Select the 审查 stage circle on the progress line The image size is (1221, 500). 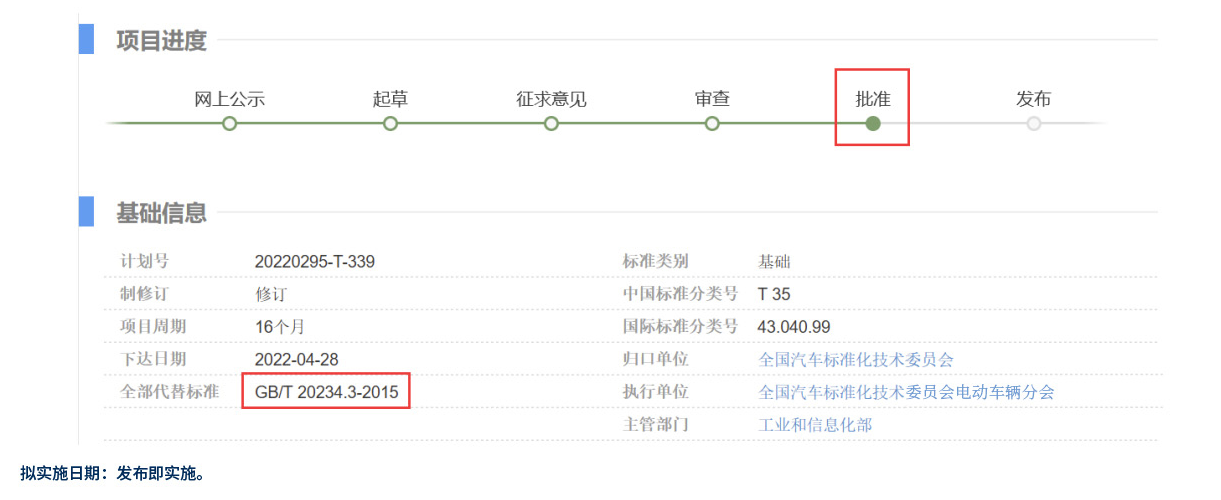click(712, 124)
